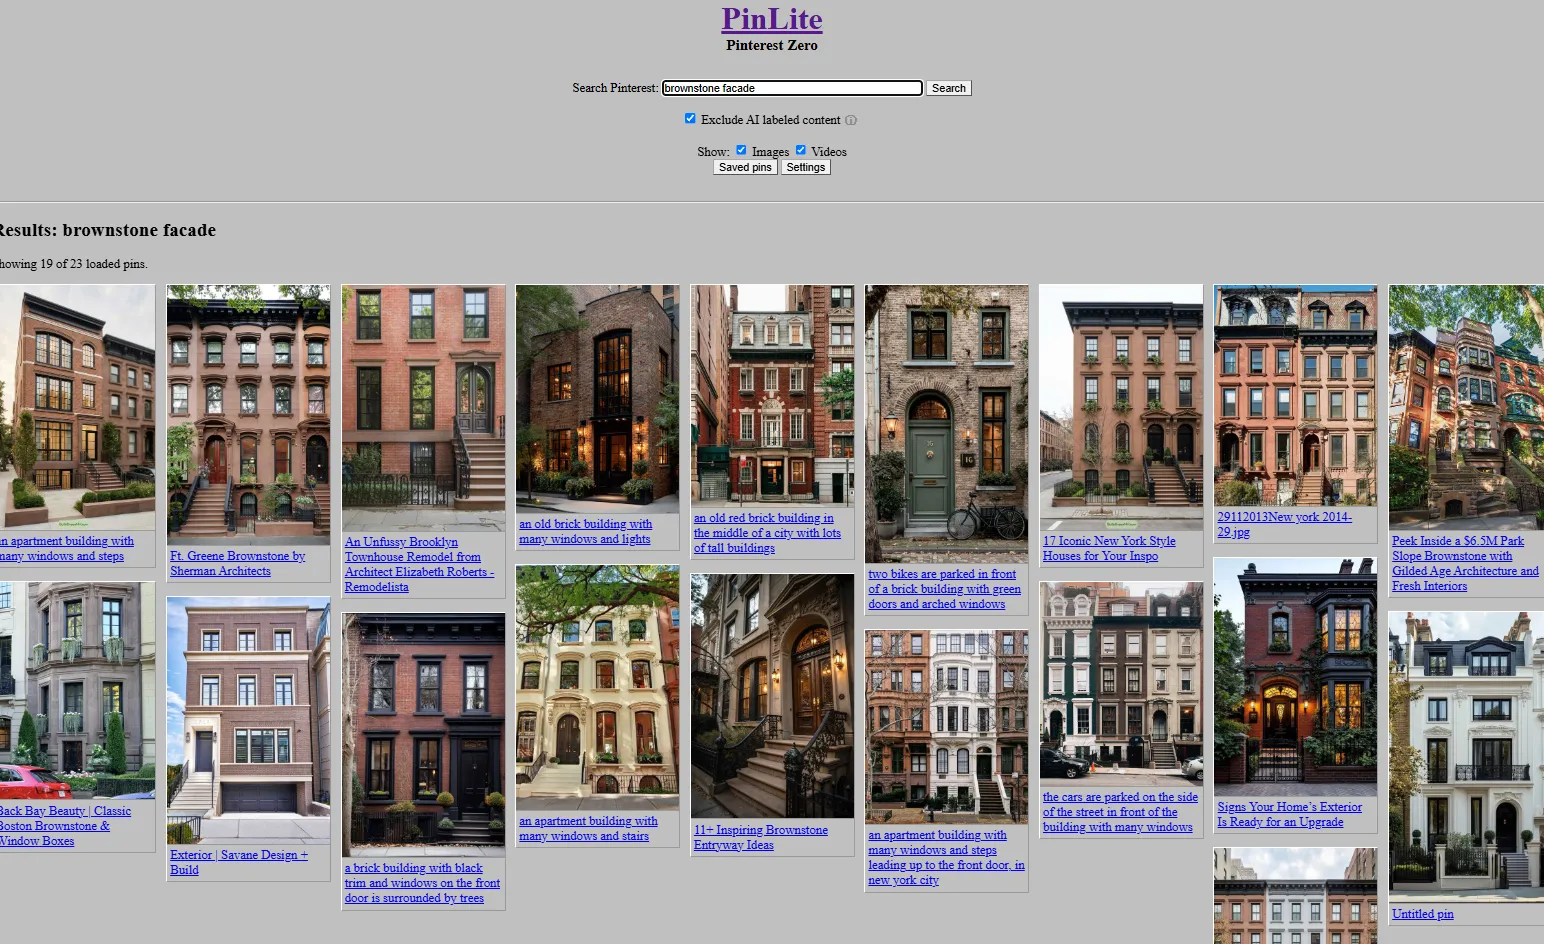1544x944 pixels.
Task: Open link 'an apartment building ... new york city'
Action: [946, 857]
